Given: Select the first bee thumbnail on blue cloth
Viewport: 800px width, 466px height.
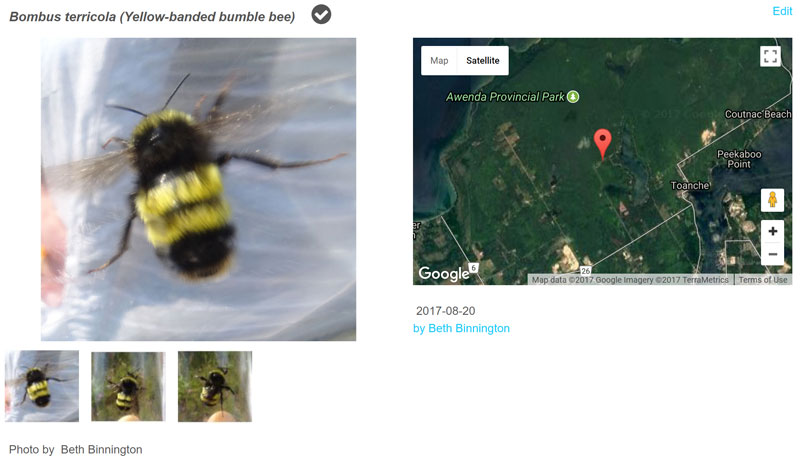Looking at the screenshot, I should pyautogui.click(x=42, y=386).
